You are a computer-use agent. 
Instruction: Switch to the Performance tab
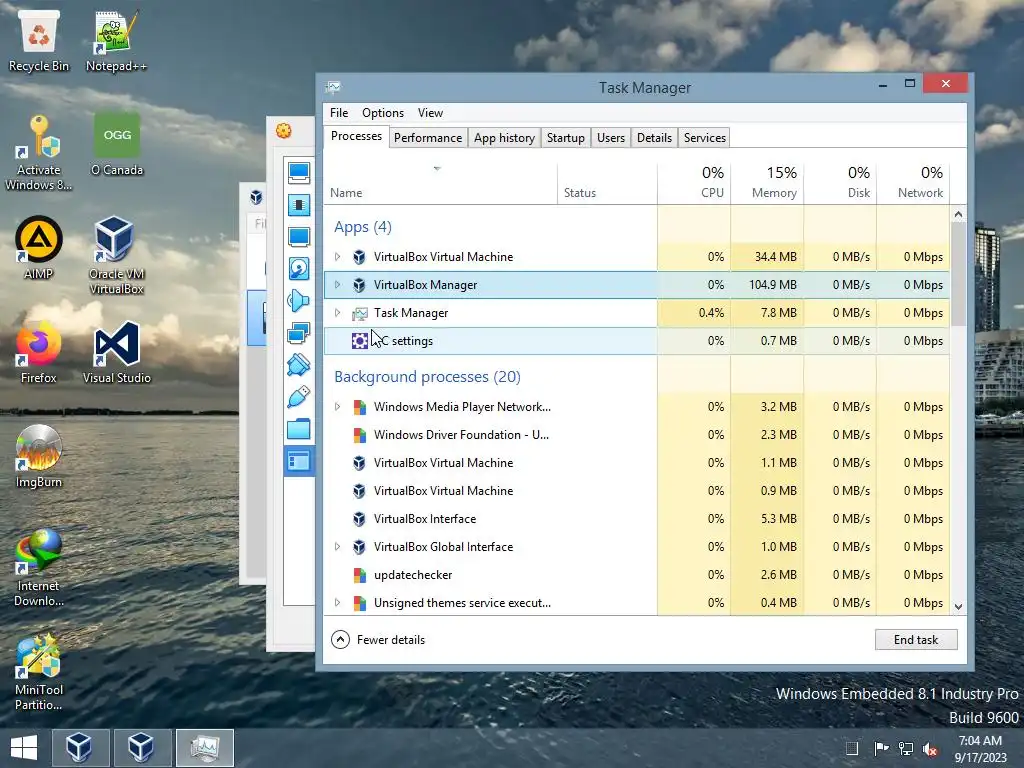[428, 138]
